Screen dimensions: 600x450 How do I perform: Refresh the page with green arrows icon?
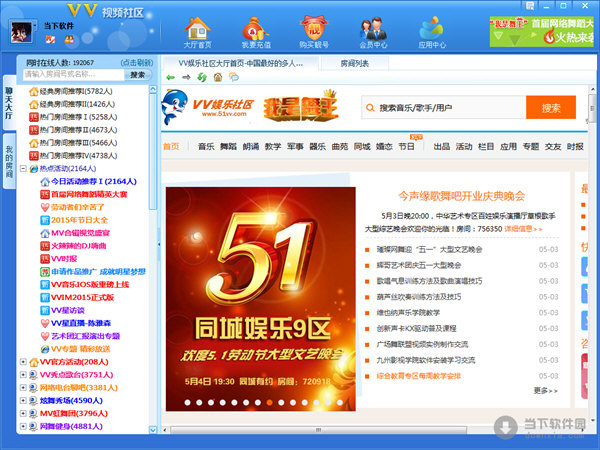tap(202, 77)
